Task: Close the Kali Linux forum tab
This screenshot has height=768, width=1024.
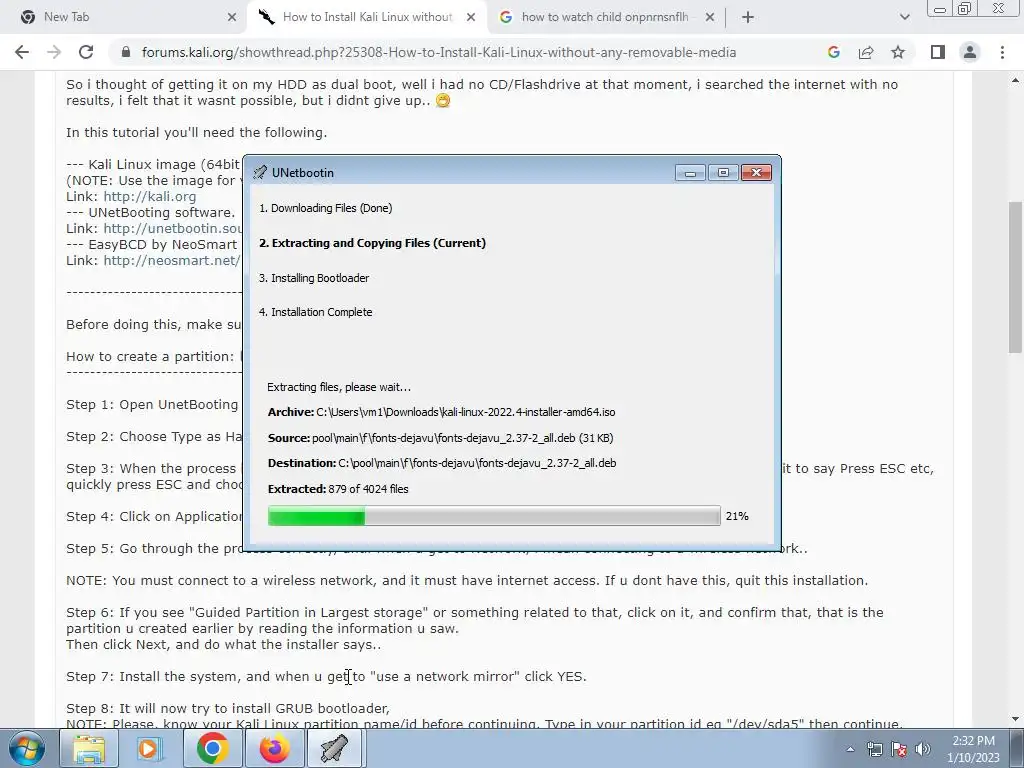Action: pyautogui.click(x=471, y=17)
